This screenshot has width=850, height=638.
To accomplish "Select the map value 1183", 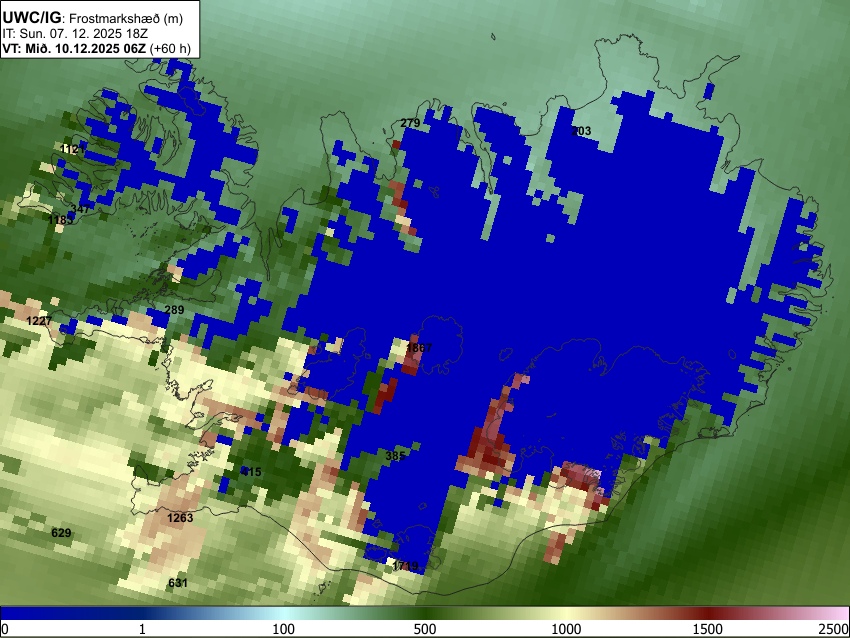I will [60, 220].
